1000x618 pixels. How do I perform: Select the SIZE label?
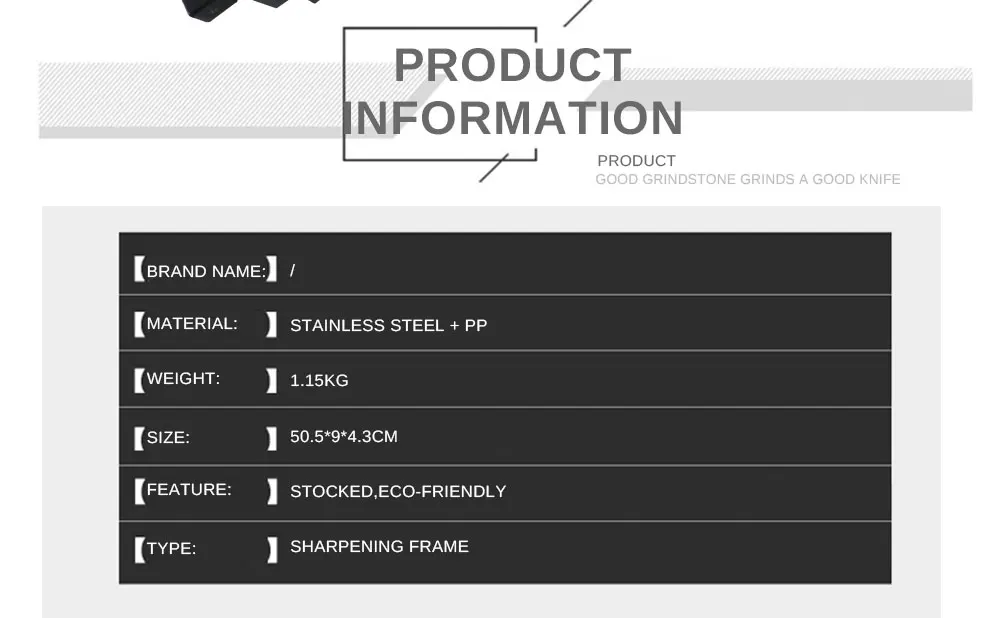tap(168, 438)
